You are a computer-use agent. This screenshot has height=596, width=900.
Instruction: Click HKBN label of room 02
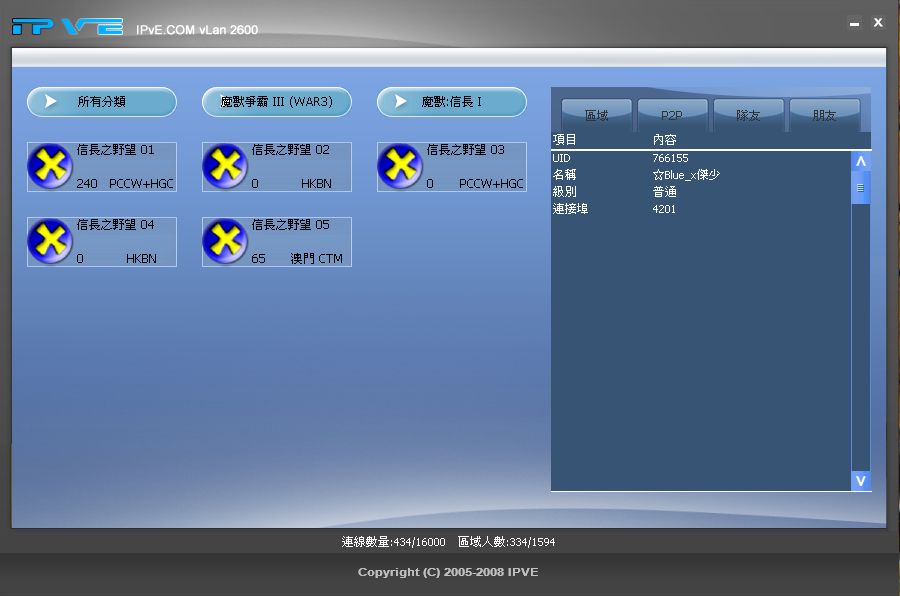(316, 184)
